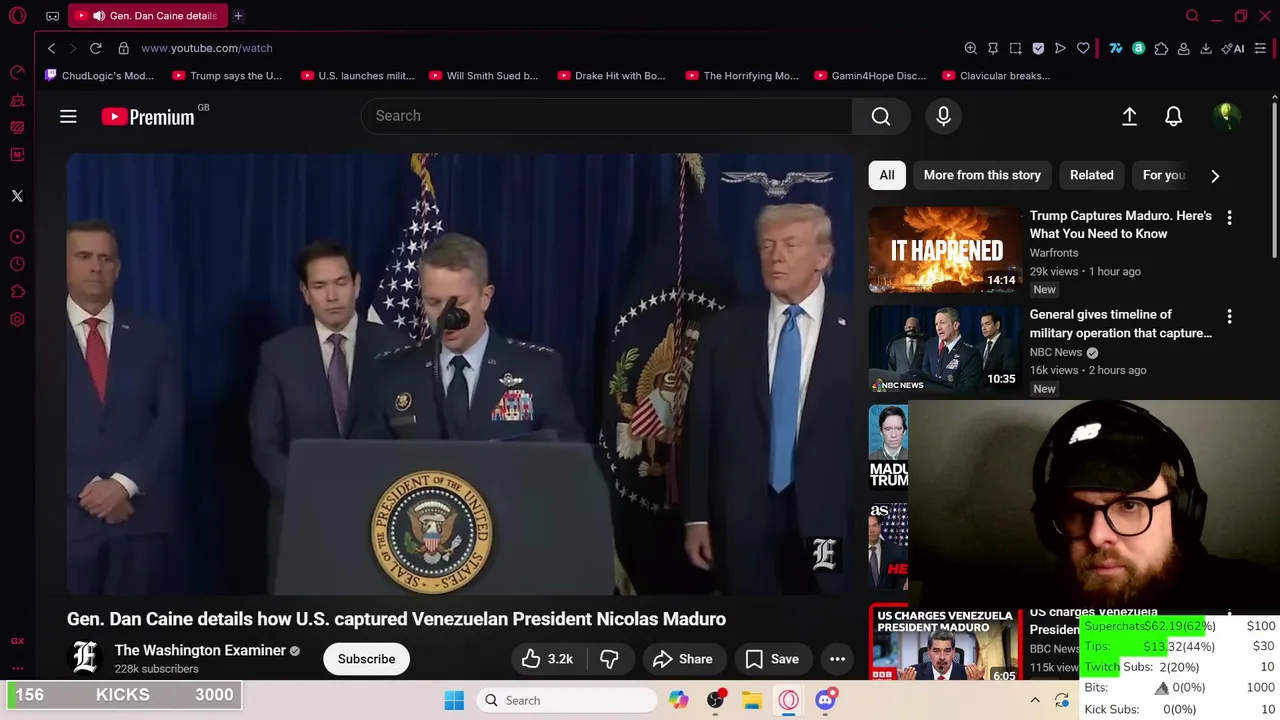This screenshot has width=1280, height=720.
Task: Select the 'For you' filter chip
Action: 1164,175
